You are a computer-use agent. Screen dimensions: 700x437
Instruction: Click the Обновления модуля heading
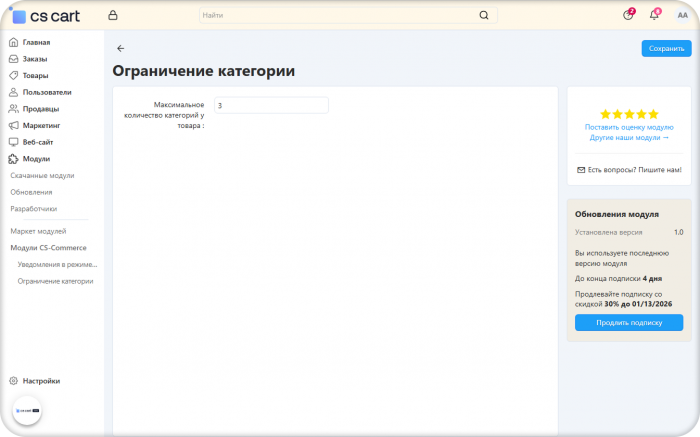[x=617, y=214]
